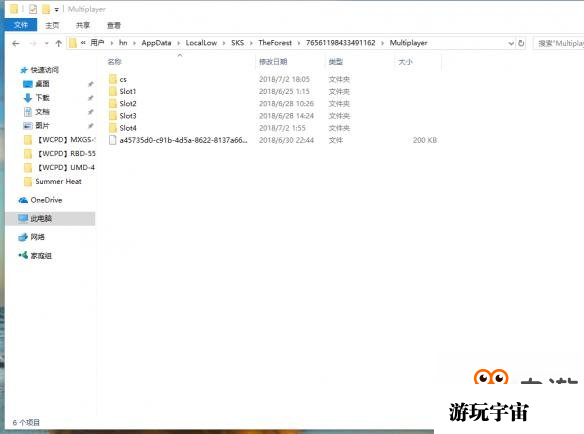Image resolution: width=584 pixels, height=434 pixels.
Task: Click the pin icon beside 图片
Action: point(91,126)
